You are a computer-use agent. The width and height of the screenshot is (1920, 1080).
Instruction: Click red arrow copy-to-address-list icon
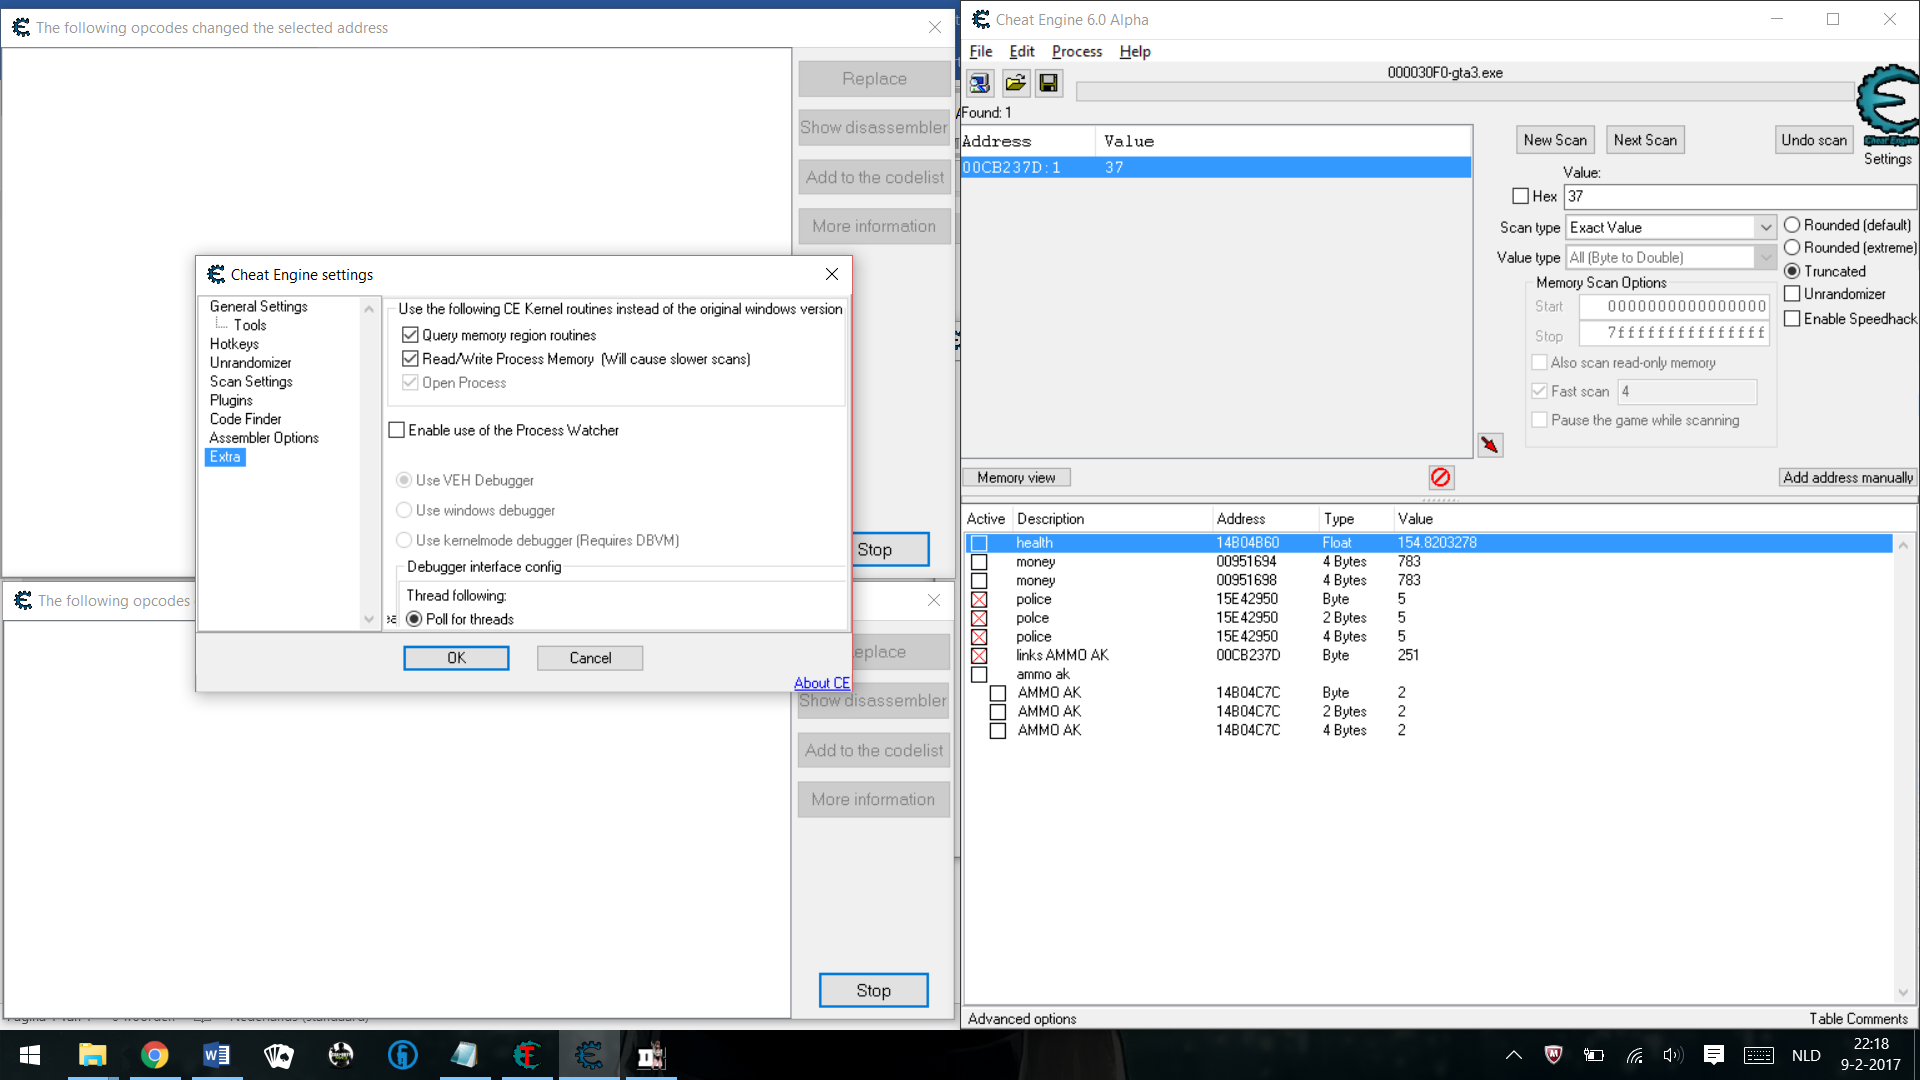click(x=1490, y=445)
